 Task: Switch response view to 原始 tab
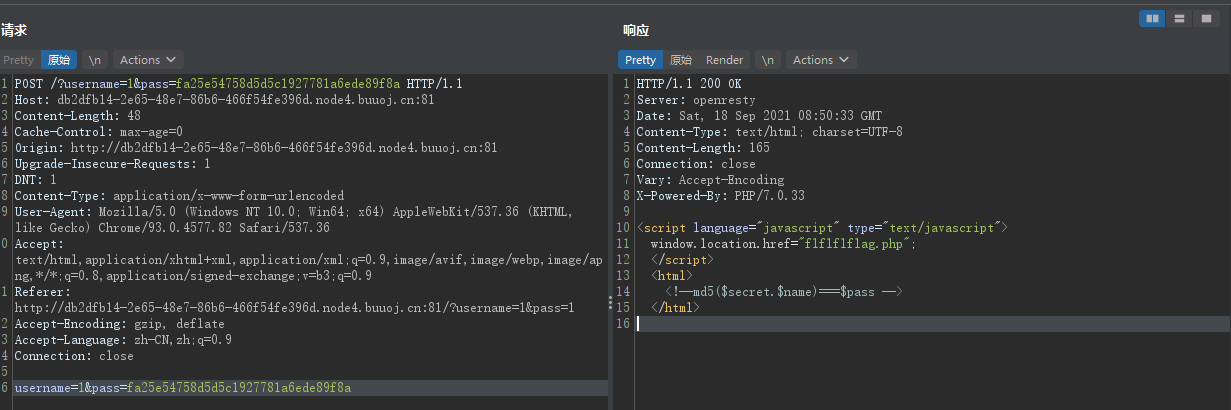point(680,60)
